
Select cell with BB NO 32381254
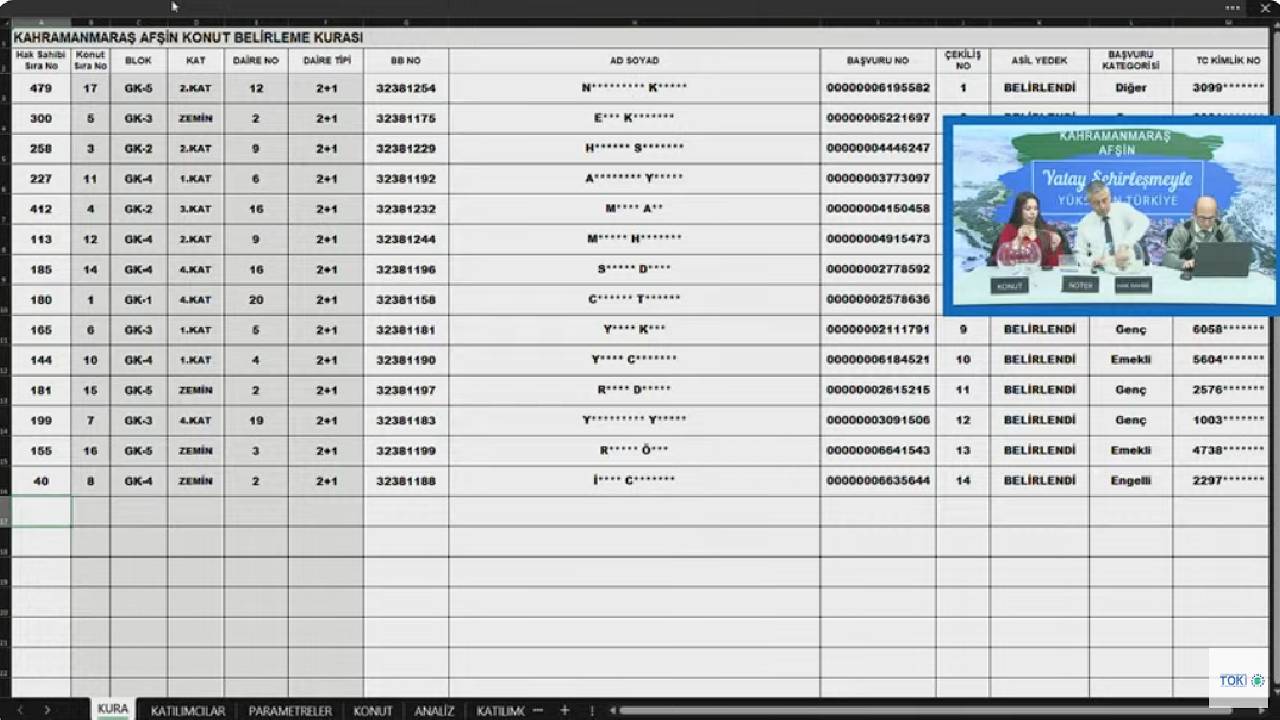point(406,88)
